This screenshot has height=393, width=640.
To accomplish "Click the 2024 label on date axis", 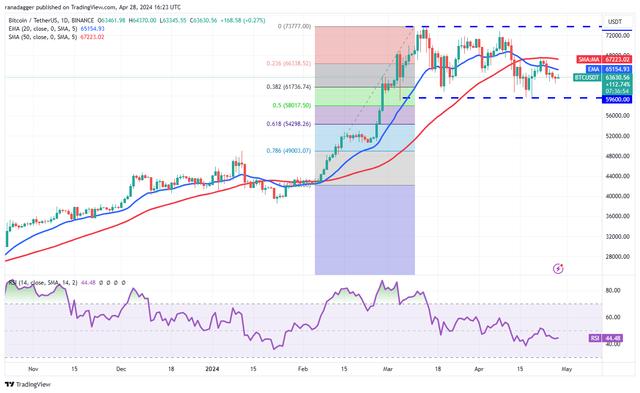I will point(212,369).
